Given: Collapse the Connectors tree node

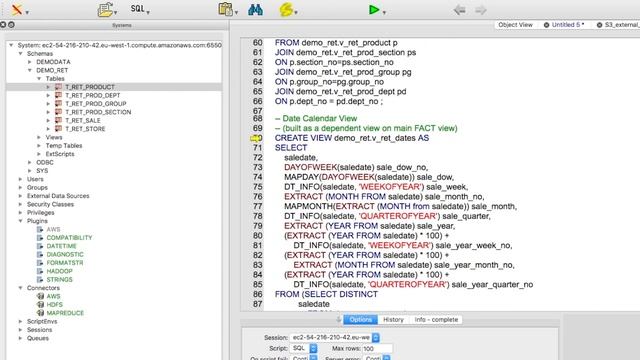Looking at the screenshot, I should (x=20, y=288).
